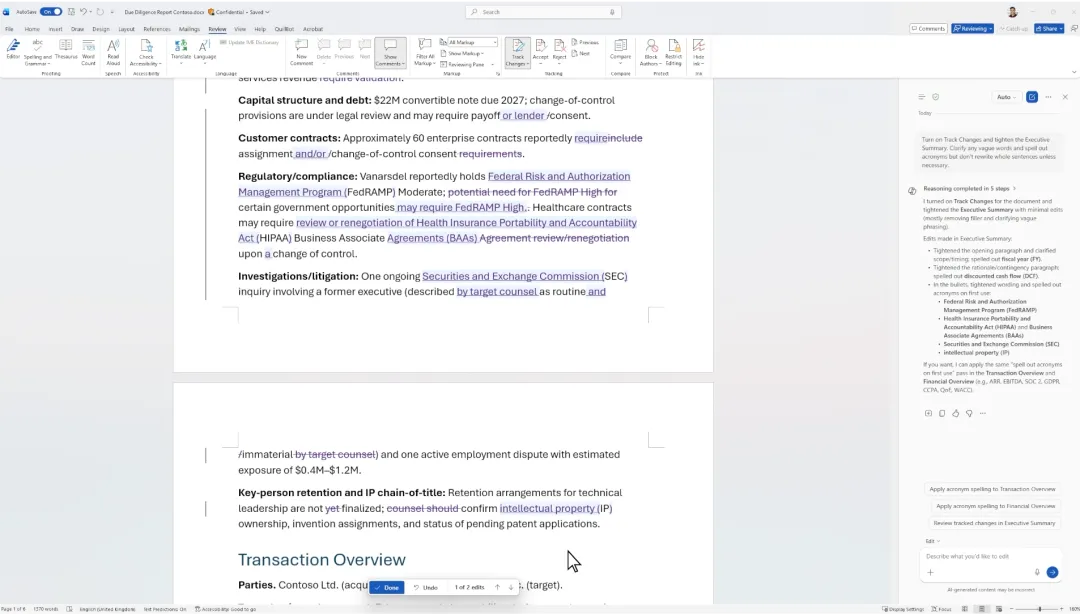Switch to the References tab

156,29
